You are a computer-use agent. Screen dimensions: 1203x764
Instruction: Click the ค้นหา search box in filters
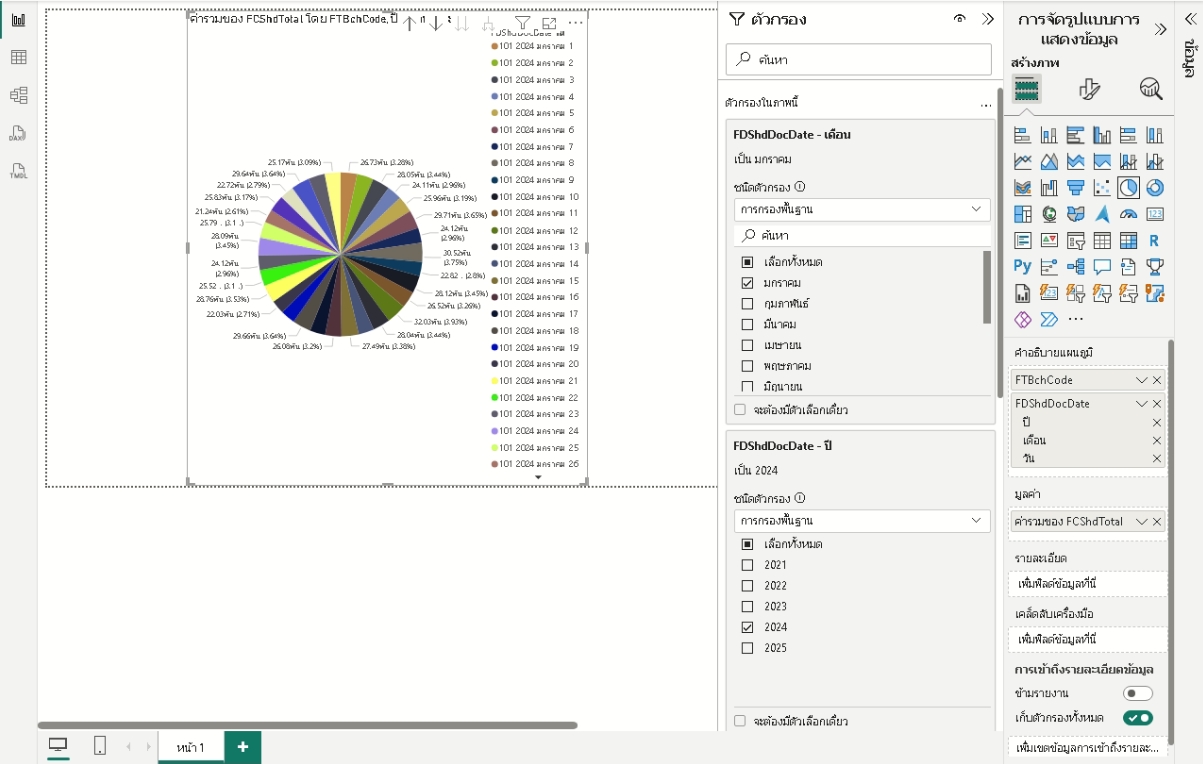[x=859, y=59]
